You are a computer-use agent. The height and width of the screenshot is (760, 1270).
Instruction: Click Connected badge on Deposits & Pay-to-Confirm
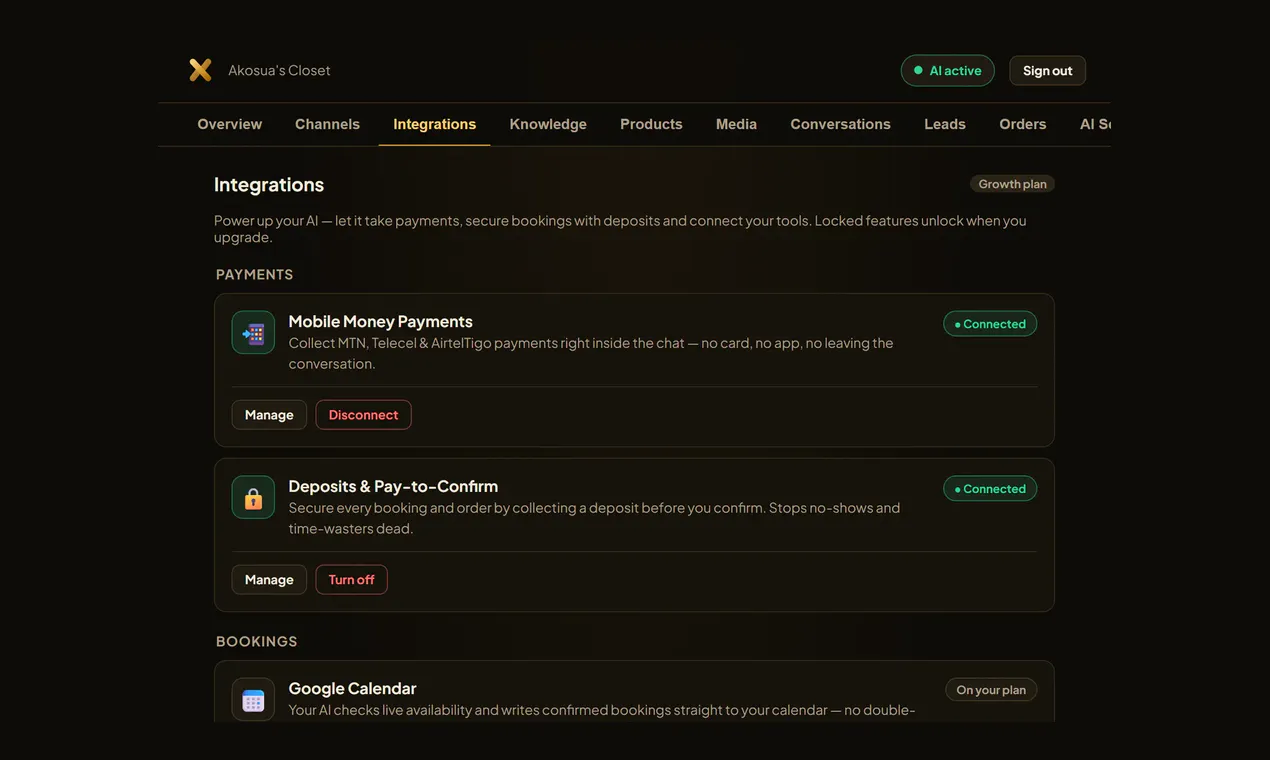[x=990, y=489]
